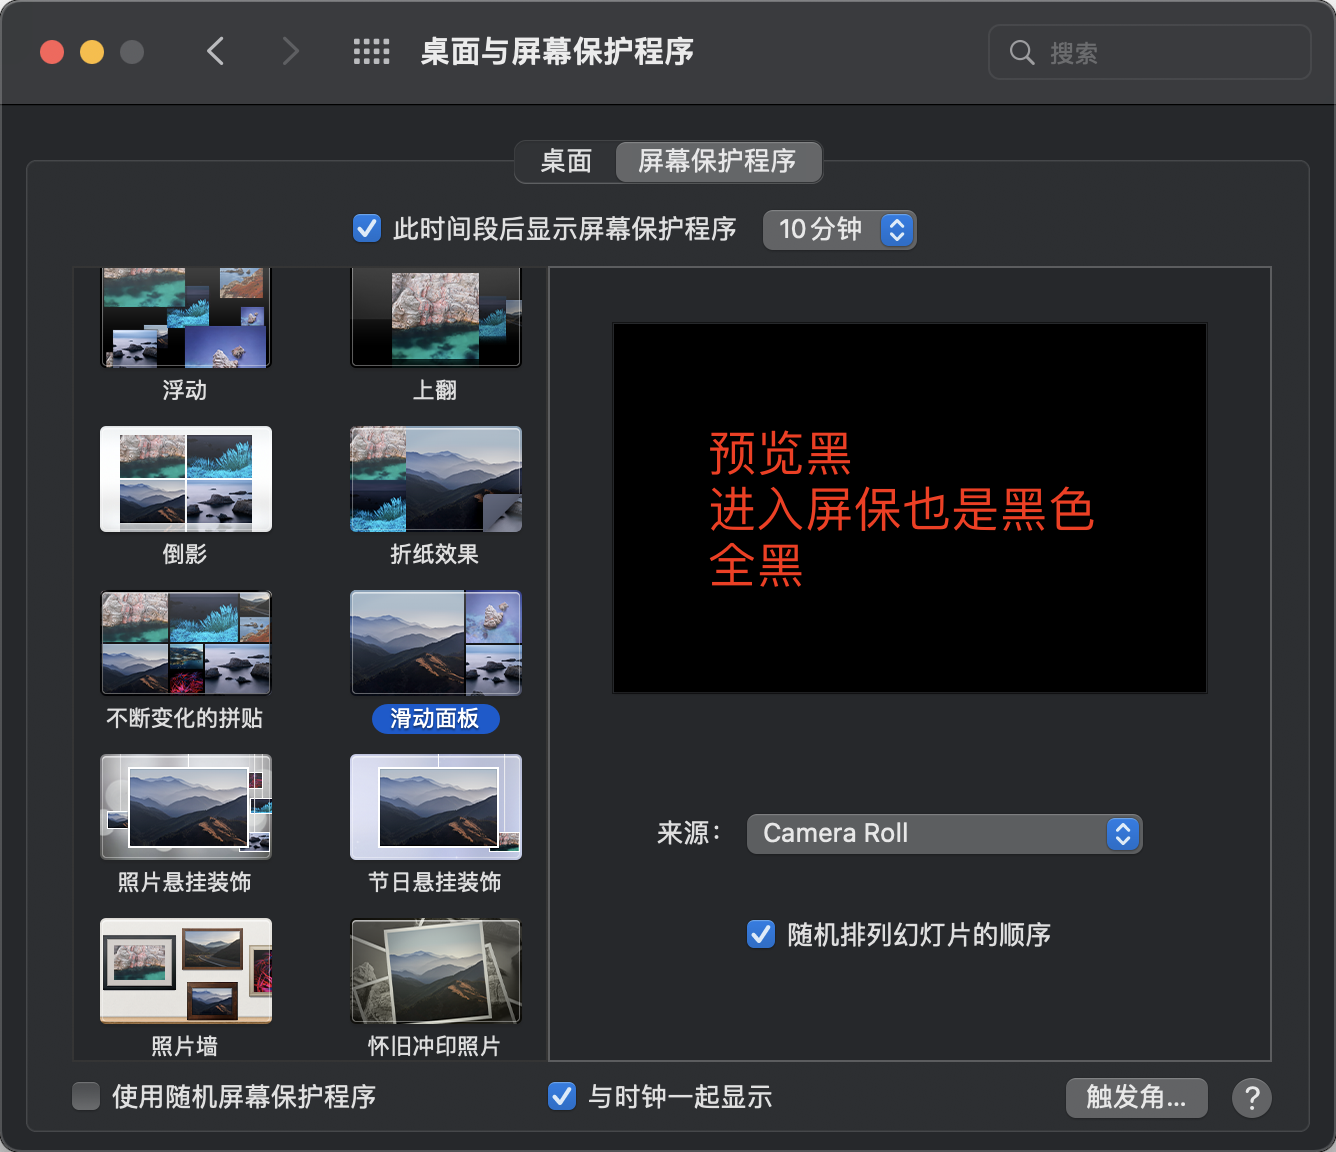This screenshot has width=1336, height=1152.
Task: Toggle 此时间段后显示屏幕保护程序 checkbox
Action: pyautogui.click(x=367, y=229)
